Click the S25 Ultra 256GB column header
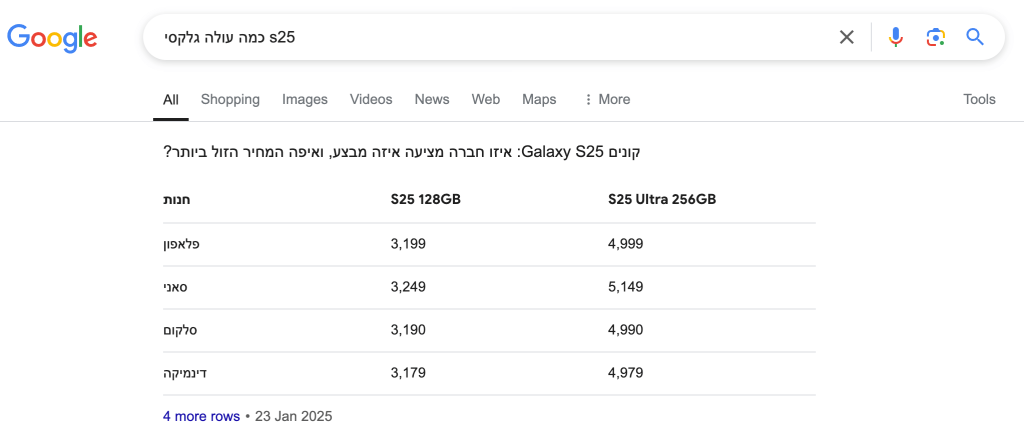Screen dimensions: 1024x440 [x=662, y=200]
